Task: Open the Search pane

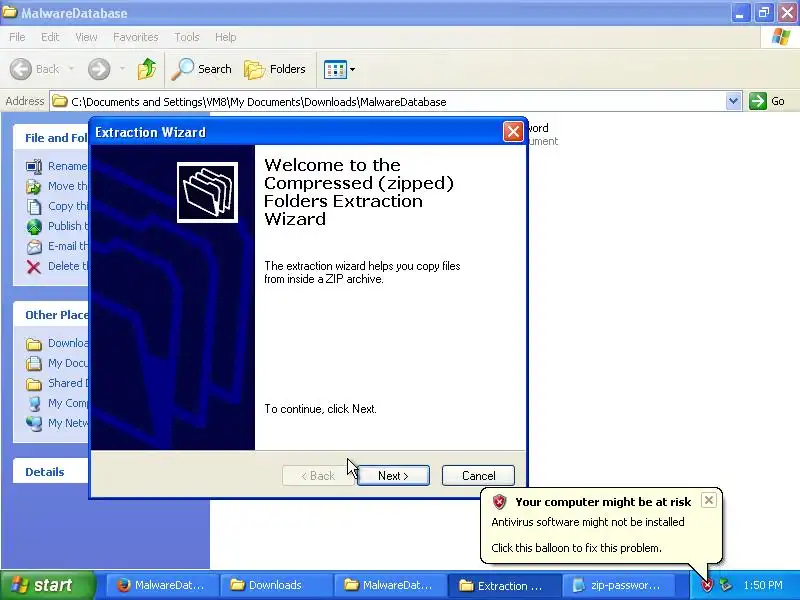Action: [202, 69]
